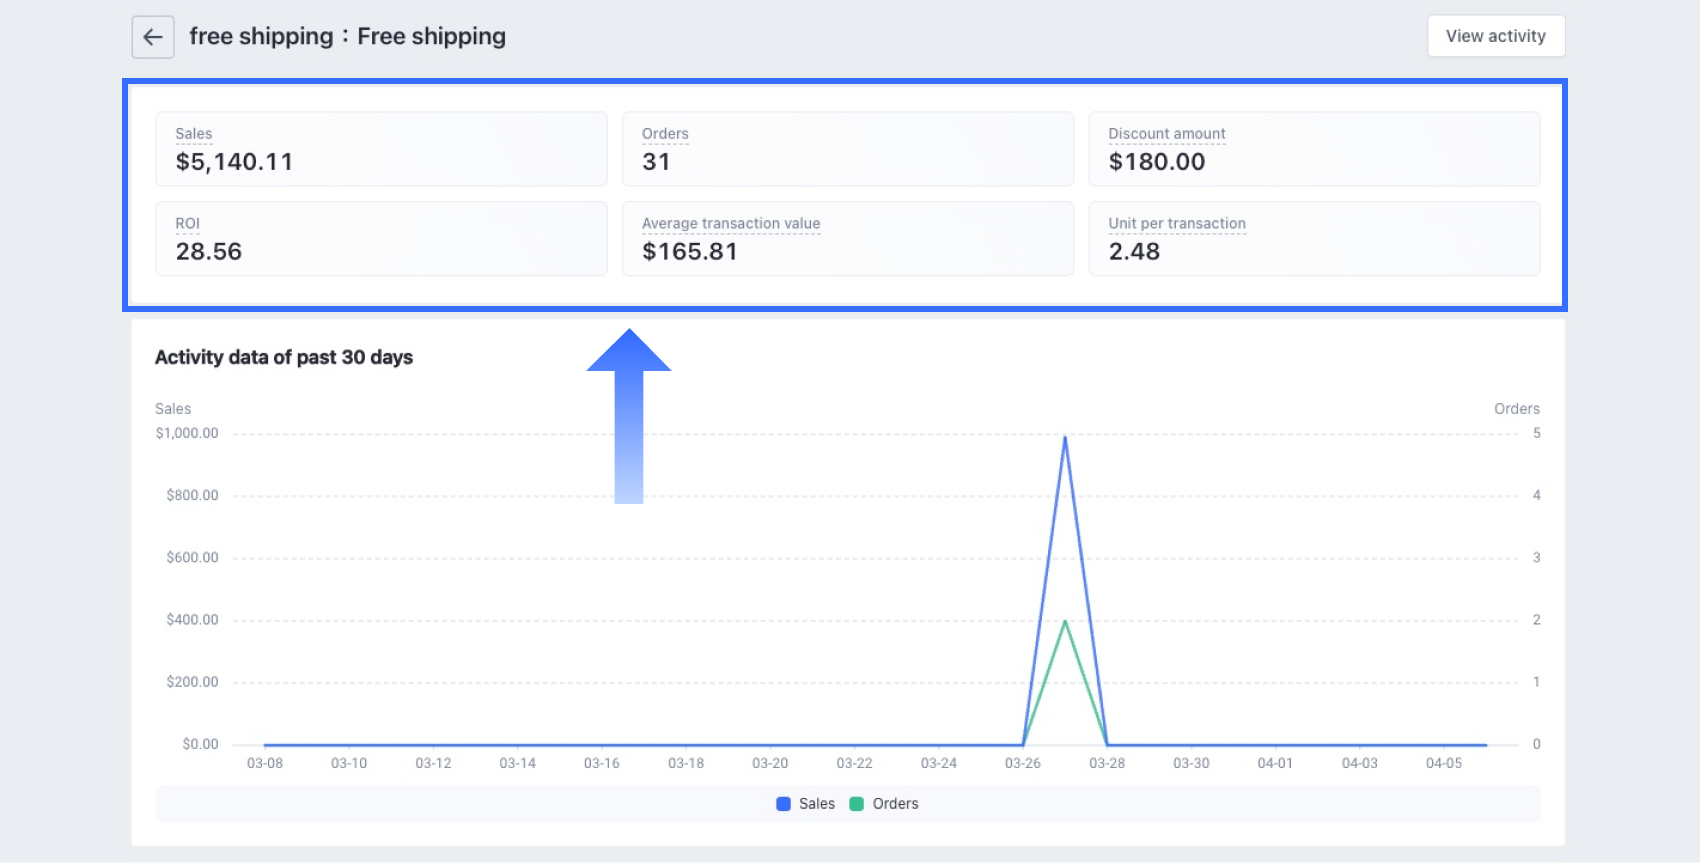Click the green Orders line peak

click(x=1065, y=622)
